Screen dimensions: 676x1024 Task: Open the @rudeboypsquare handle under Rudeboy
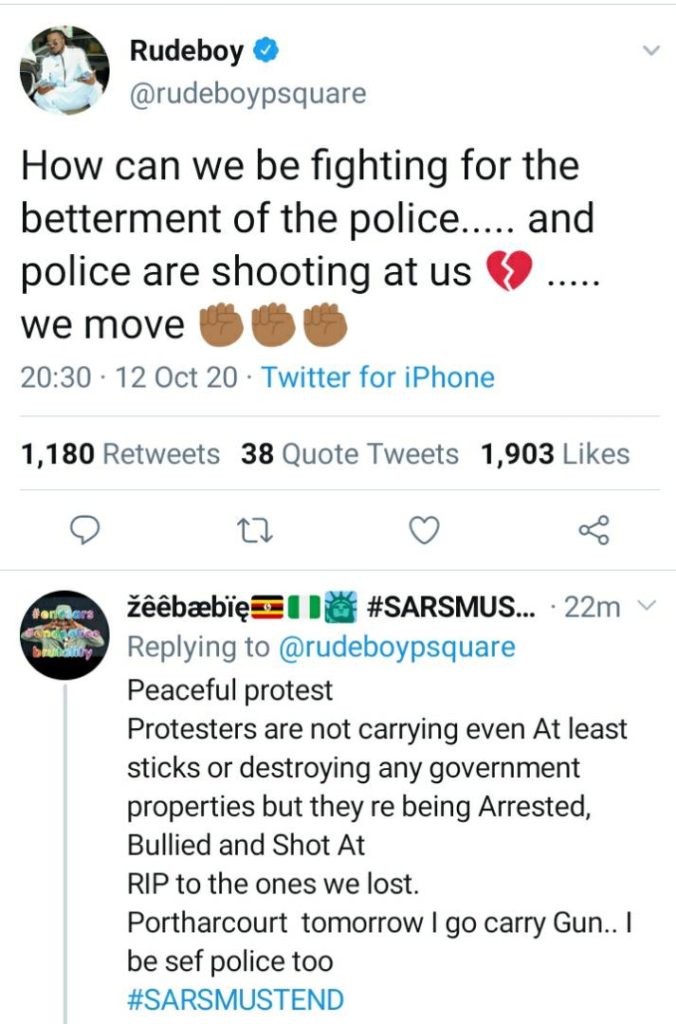click(247, 93)
